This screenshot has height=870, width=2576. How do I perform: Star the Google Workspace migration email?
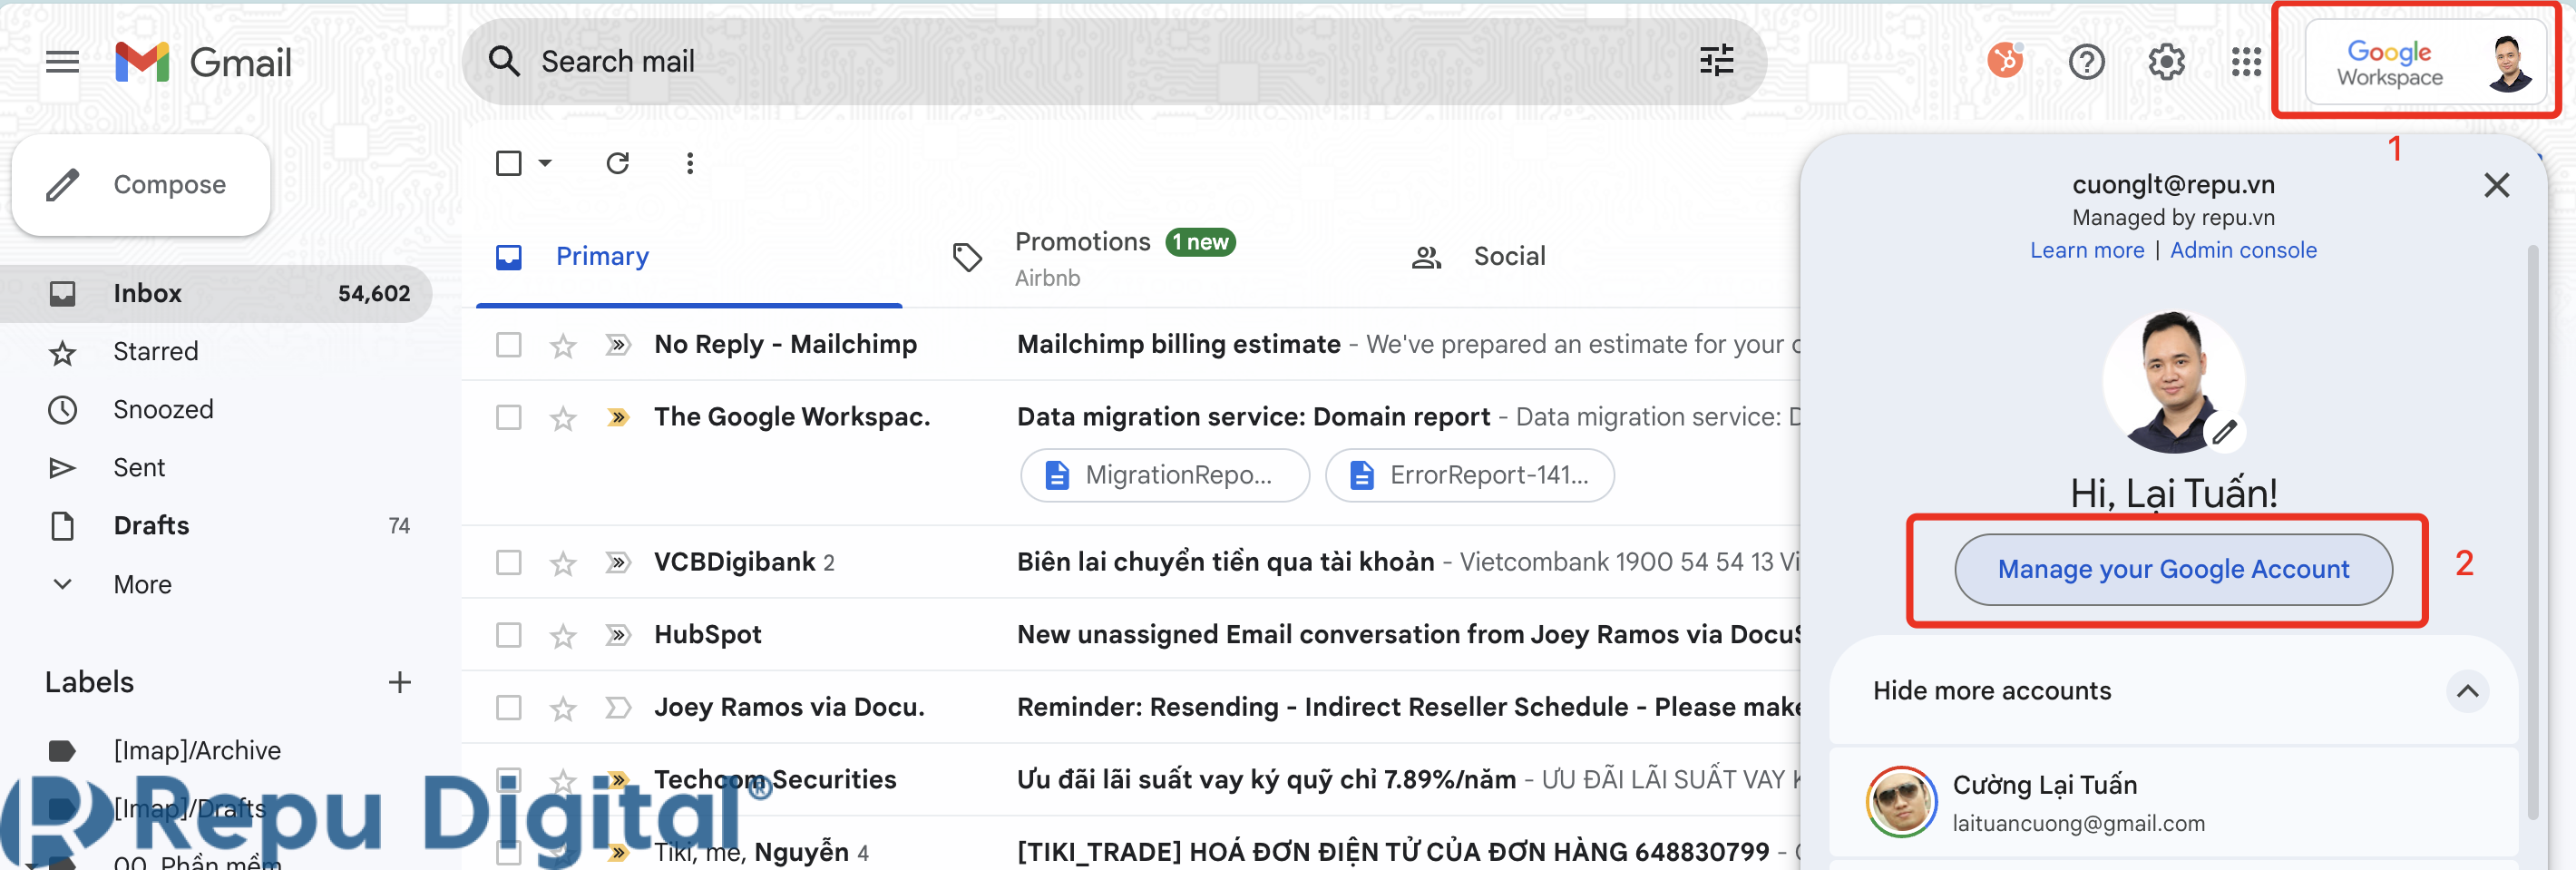tap(563, 418)
